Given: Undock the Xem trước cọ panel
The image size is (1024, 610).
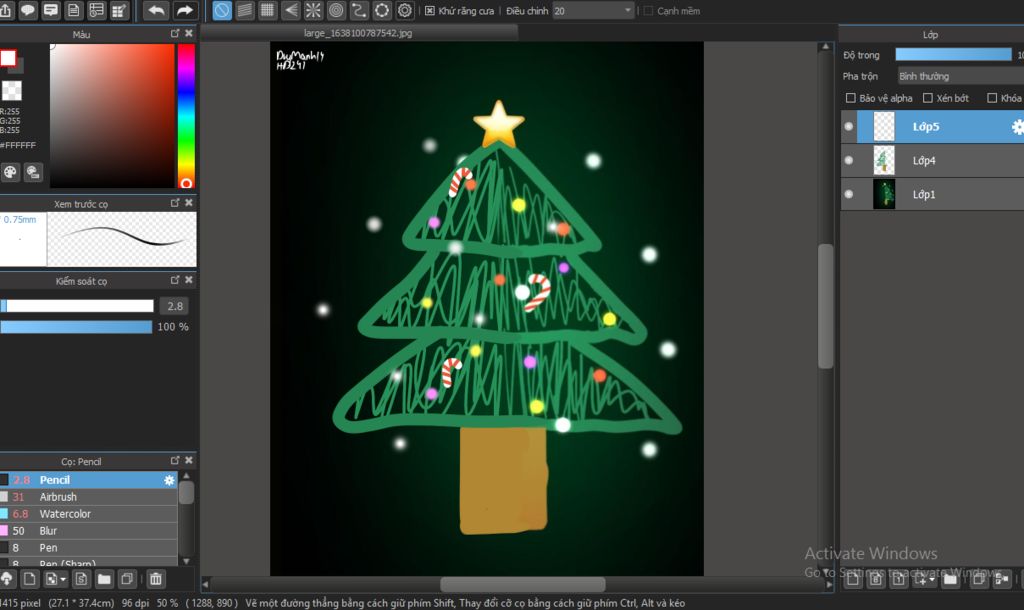Looking at the screenshot, I should [175, 203].
